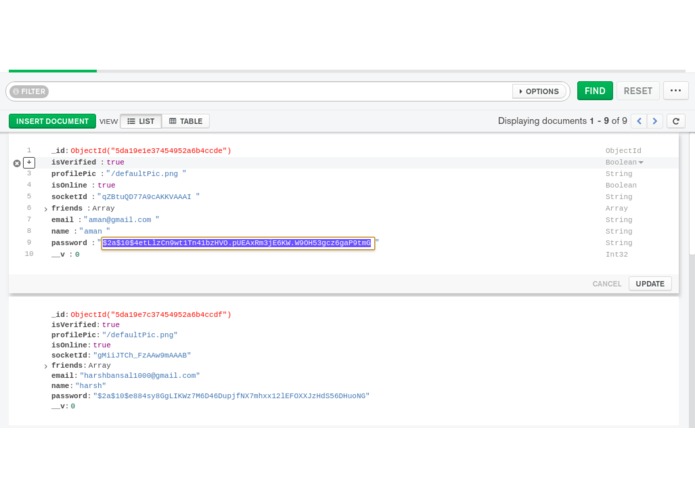695x494 pixels.
Task: Click socketId gMiiJTCh_FzAAw9mAAAB
Action: 142,355
